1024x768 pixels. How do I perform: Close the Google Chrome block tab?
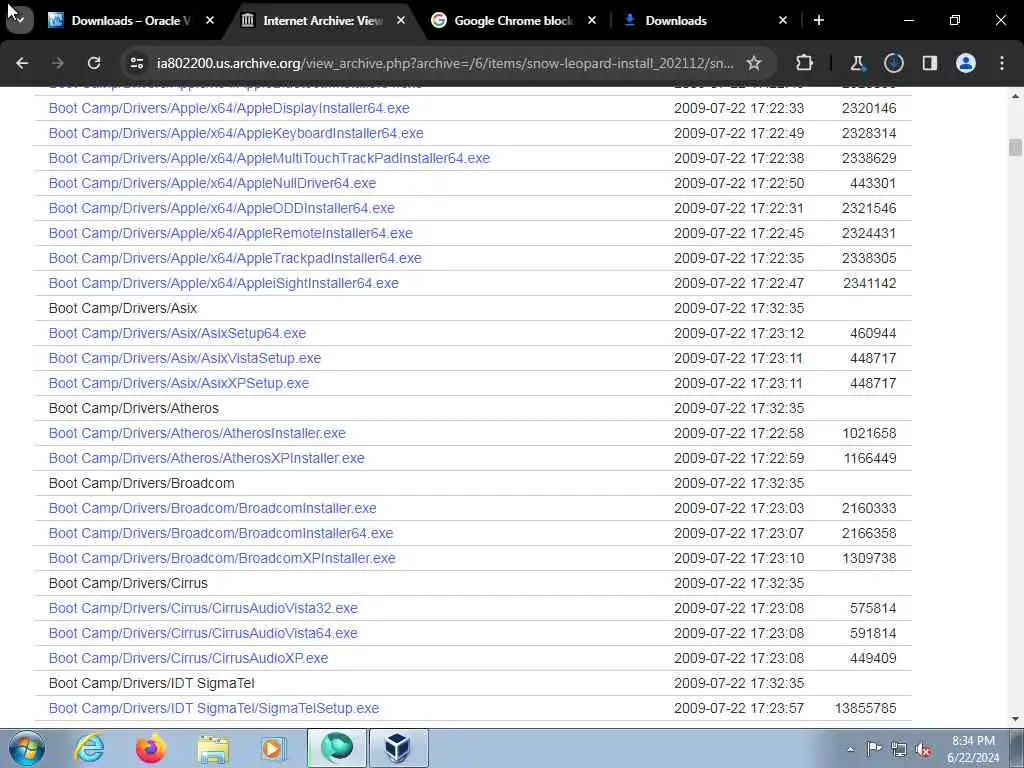(592, 20)
